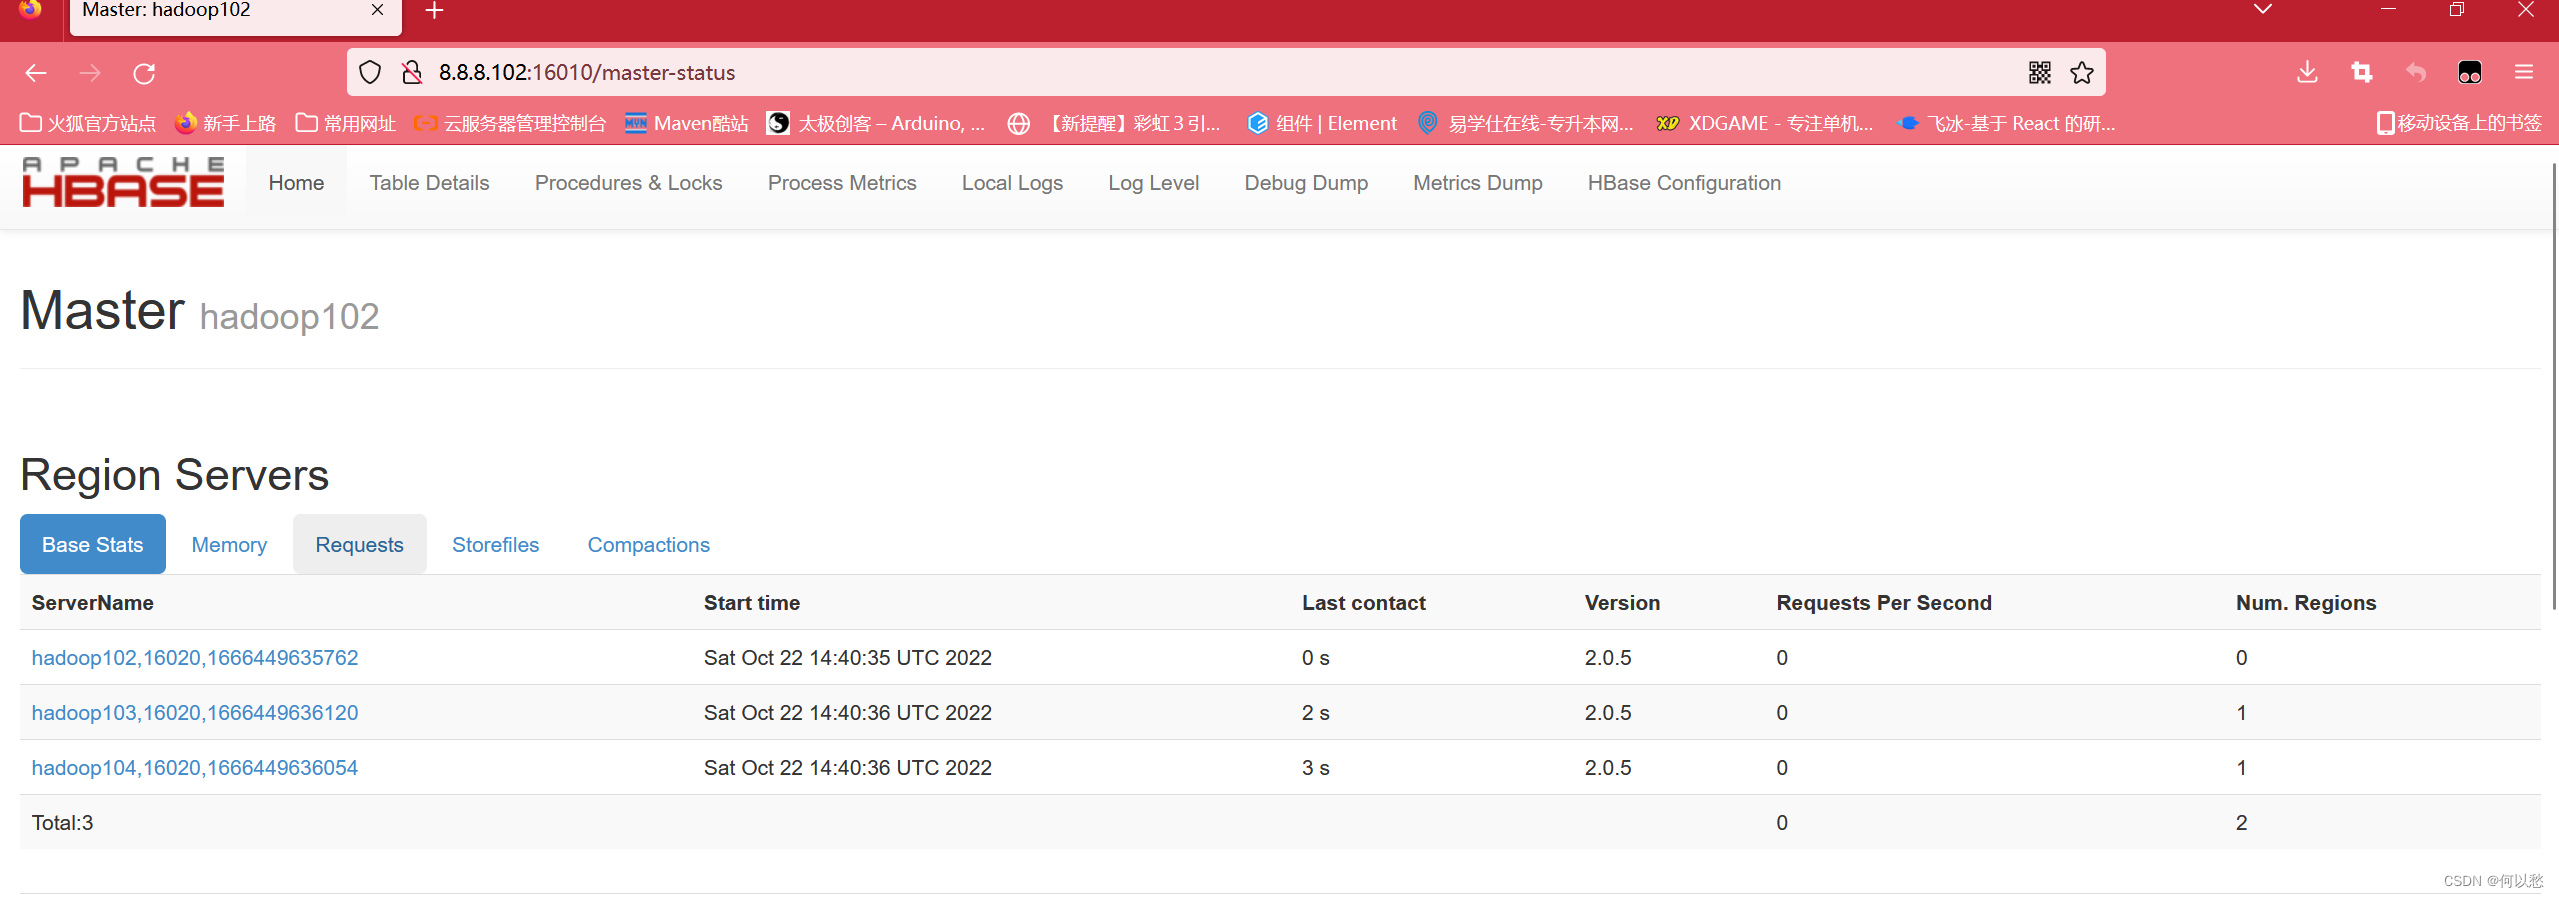
Task: Open Metrics Dump page
Action: point(1477,183)
